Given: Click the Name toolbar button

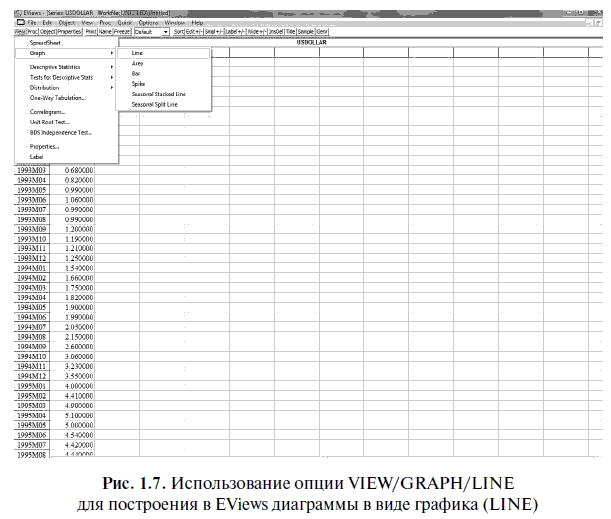Looking at the screenshot, I should coord(105,32).
